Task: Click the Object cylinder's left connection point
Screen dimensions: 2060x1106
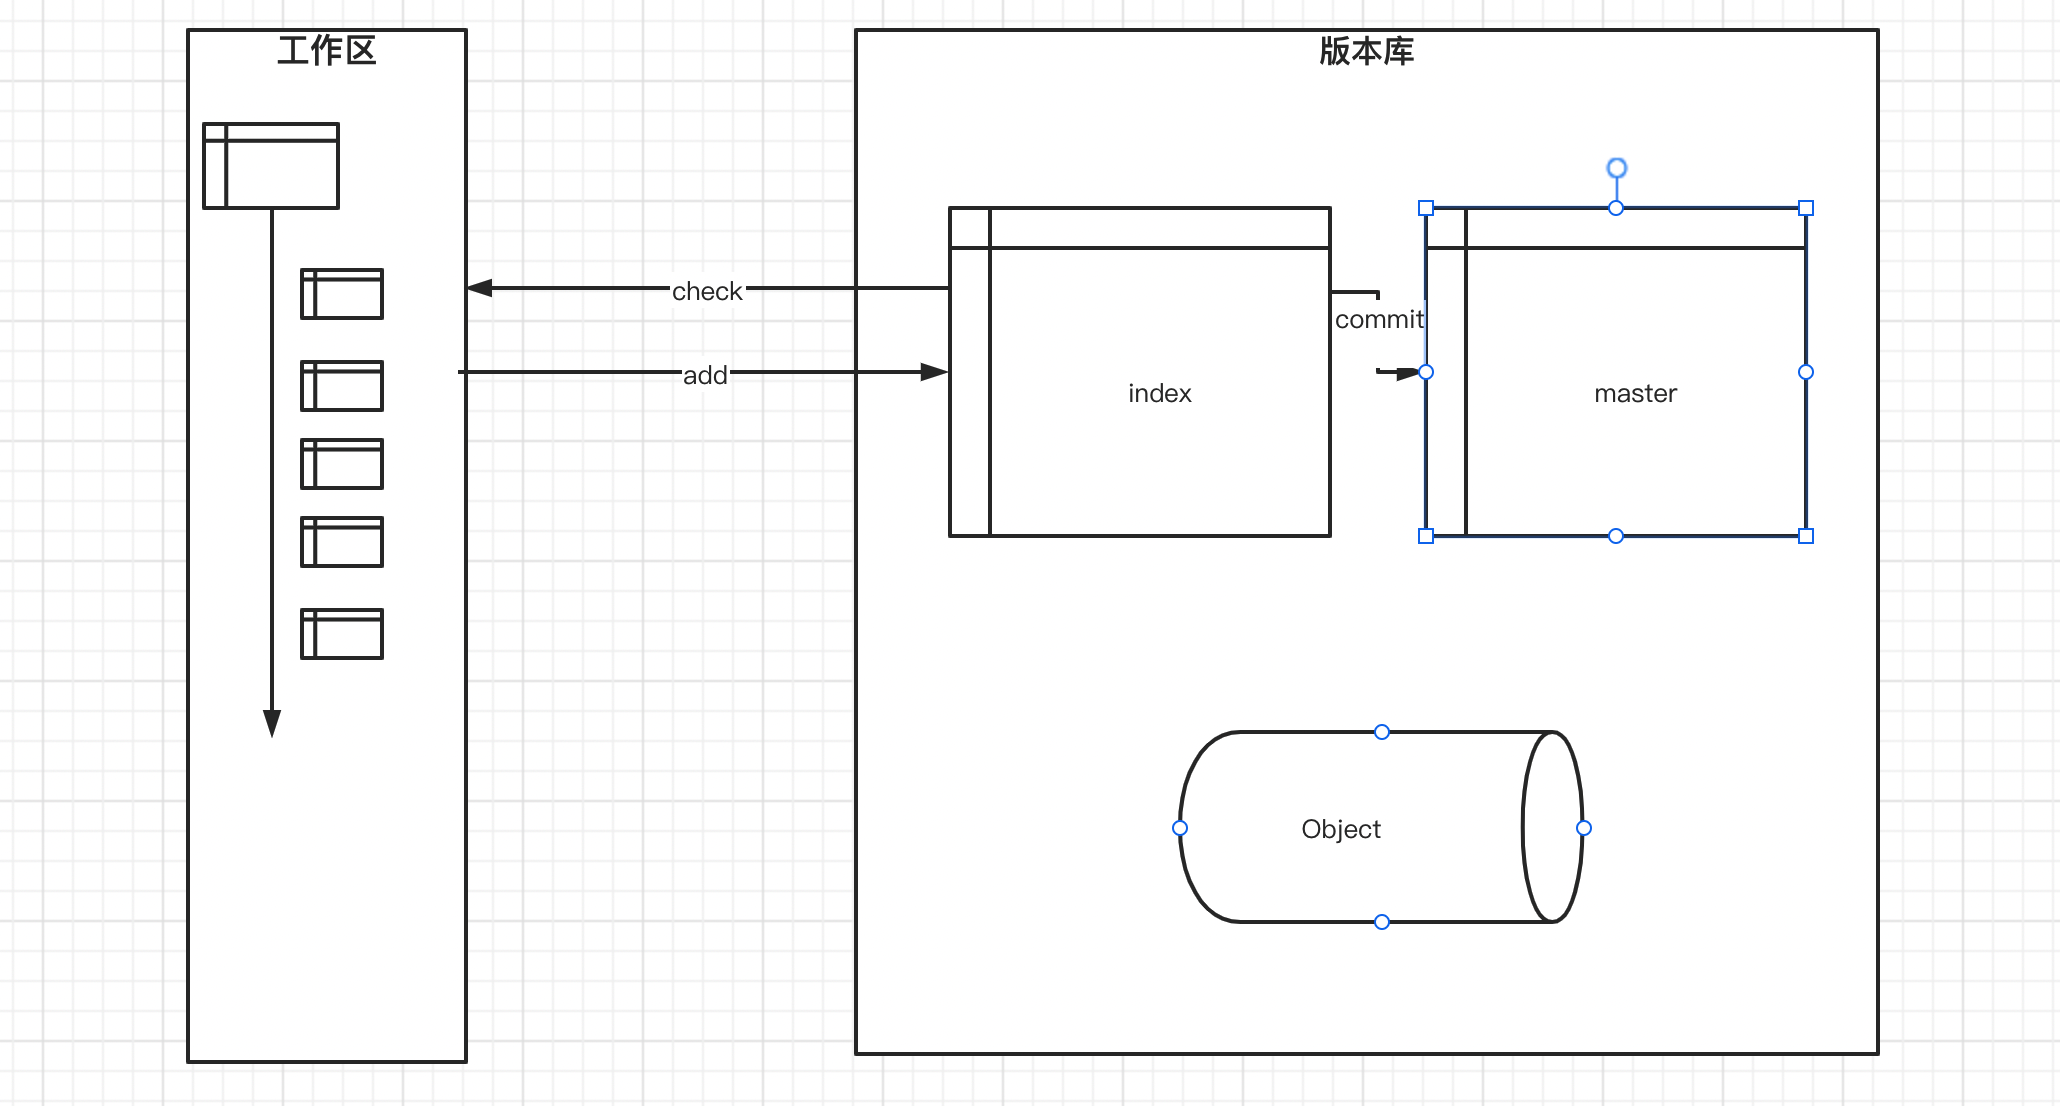Action: (1180, 828)
